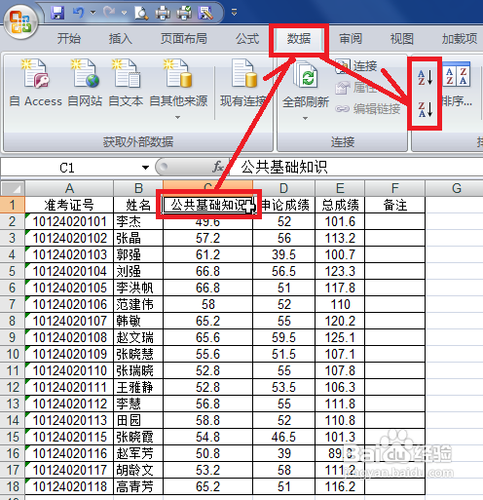The height and width of the screenshot is (500, 483).
Task: Expand the Customize Quick Access Toolbar arrow
Action: 234,13
